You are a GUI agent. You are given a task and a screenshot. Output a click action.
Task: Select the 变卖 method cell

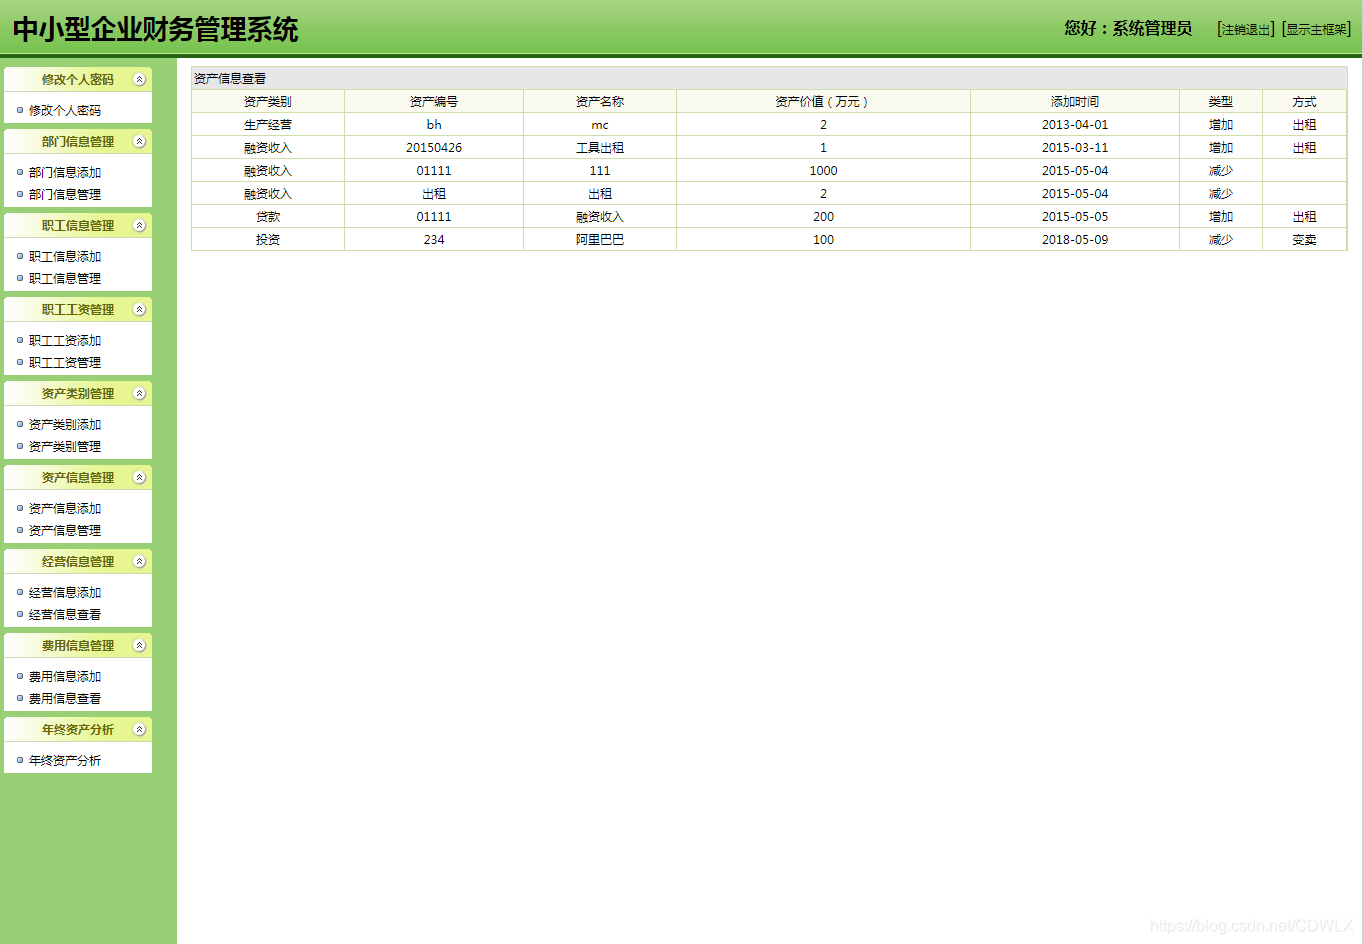click(1305, 240)
